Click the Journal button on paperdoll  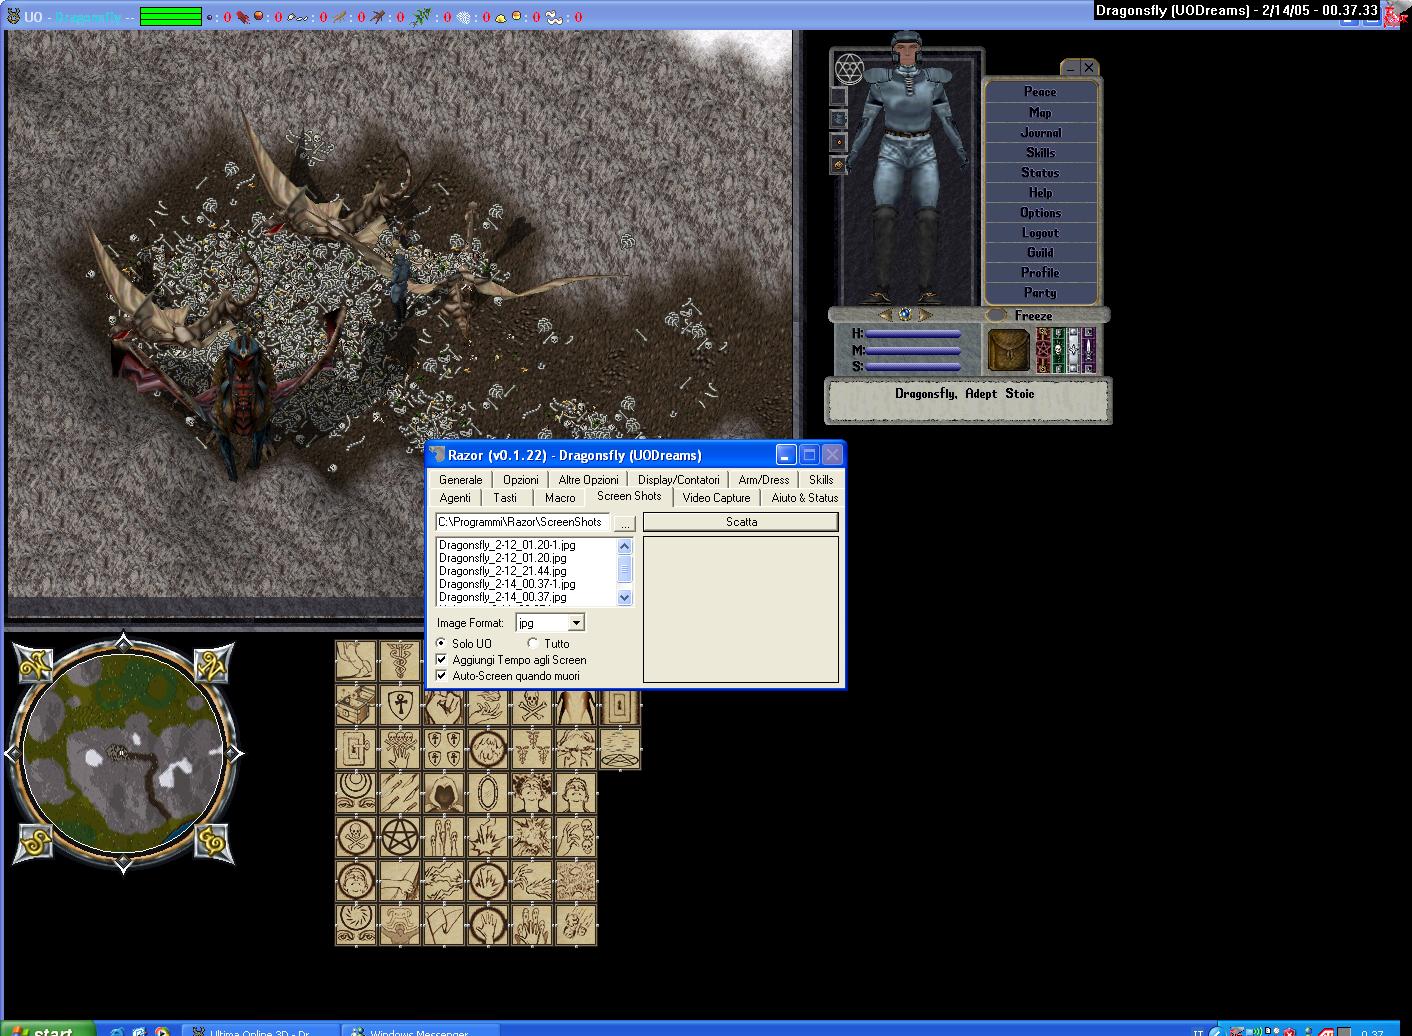tap(1040, 132)
